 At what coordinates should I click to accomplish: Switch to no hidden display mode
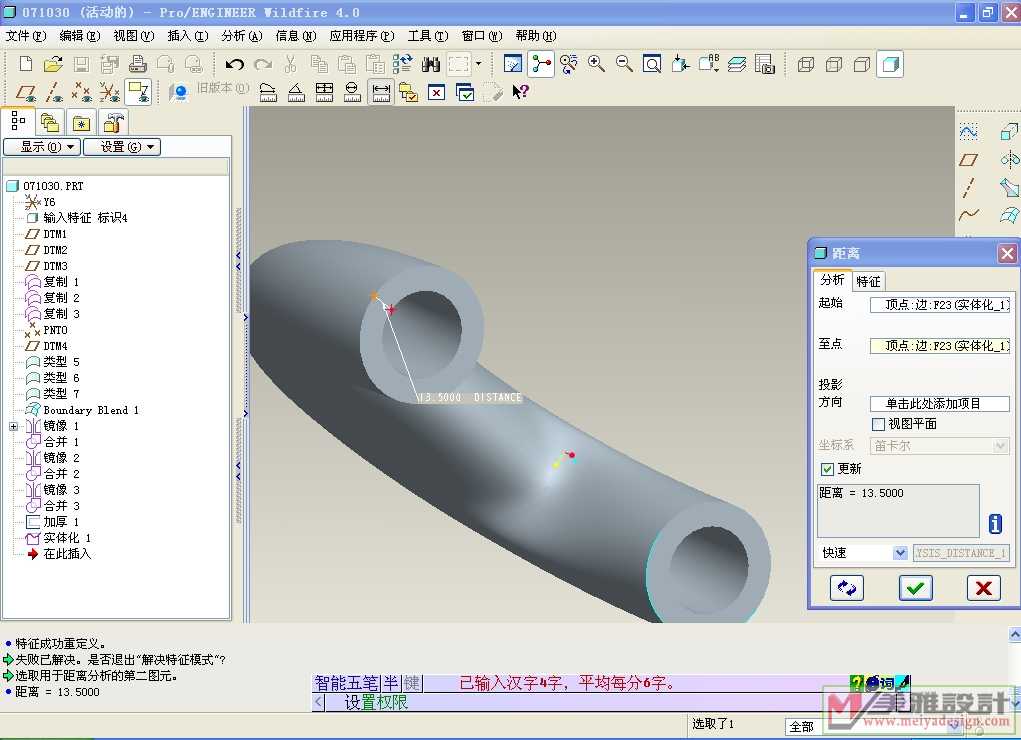click(x=861, y=64)
